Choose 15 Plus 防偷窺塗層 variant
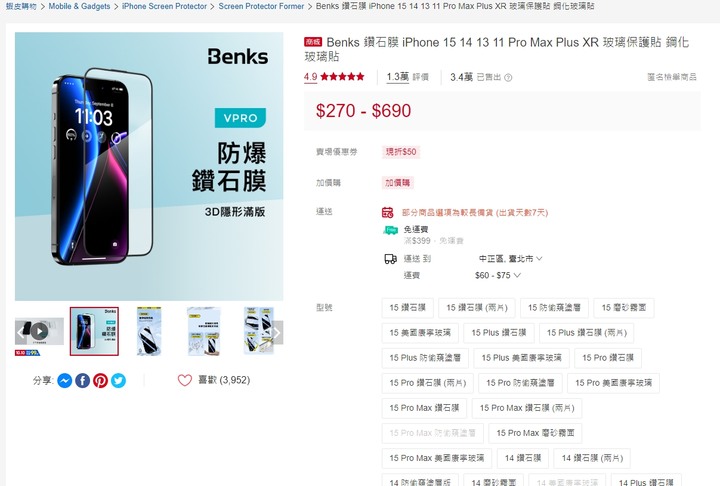Image resolution: width=720 pixels, height=486 pixels. tap(425, 358)
